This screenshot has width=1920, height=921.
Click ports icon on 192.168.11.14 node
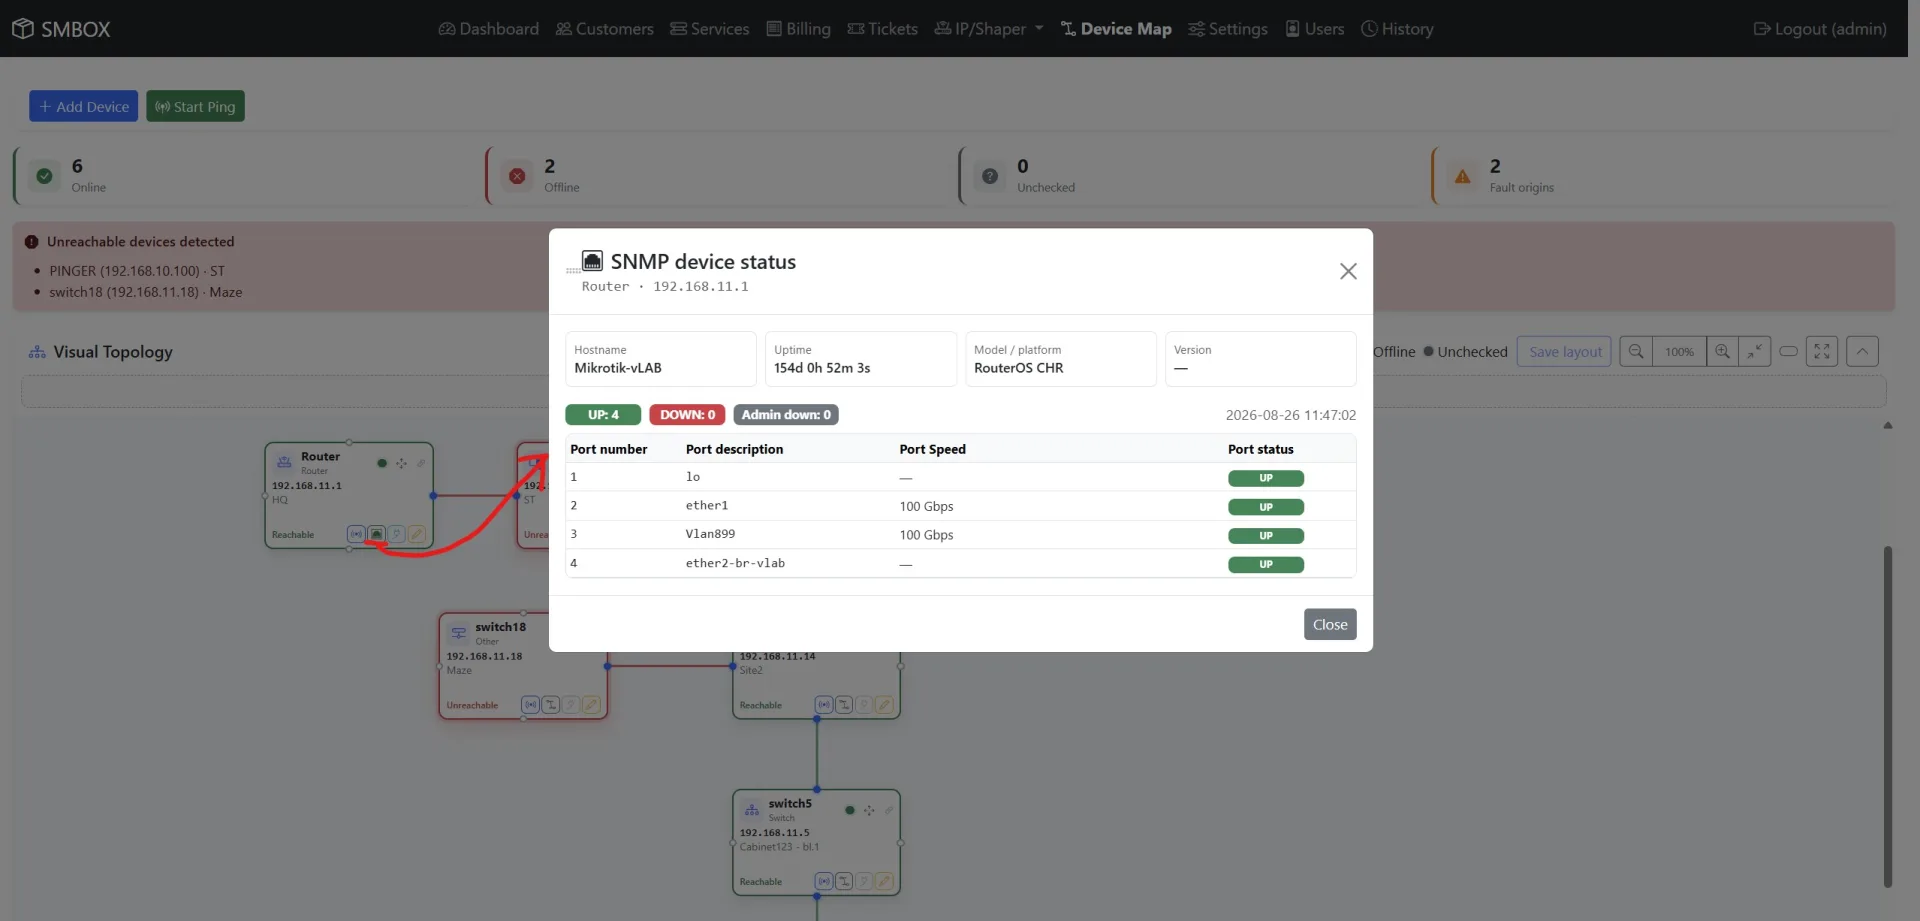(843, 705)
